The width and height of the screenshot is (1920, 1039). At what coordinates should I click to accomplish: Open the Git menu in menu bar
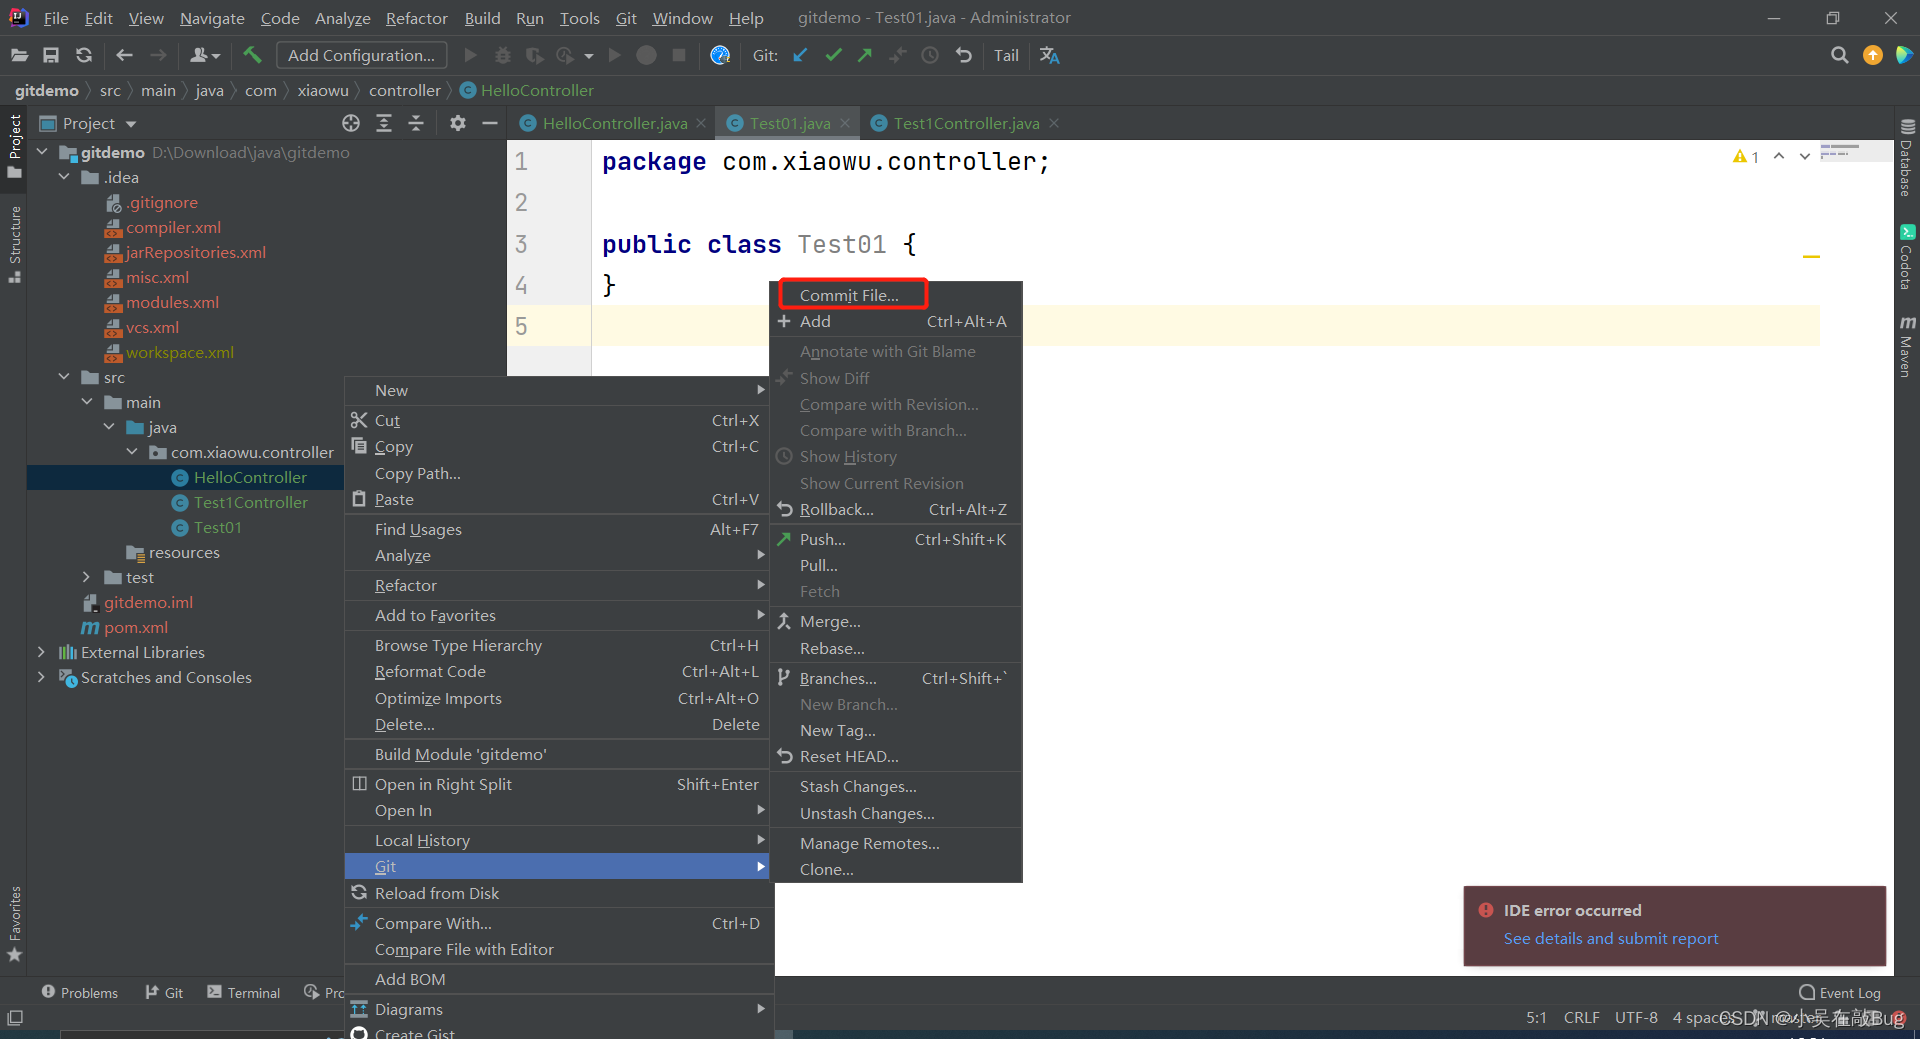pyautogui.click(x=626, y=18)
